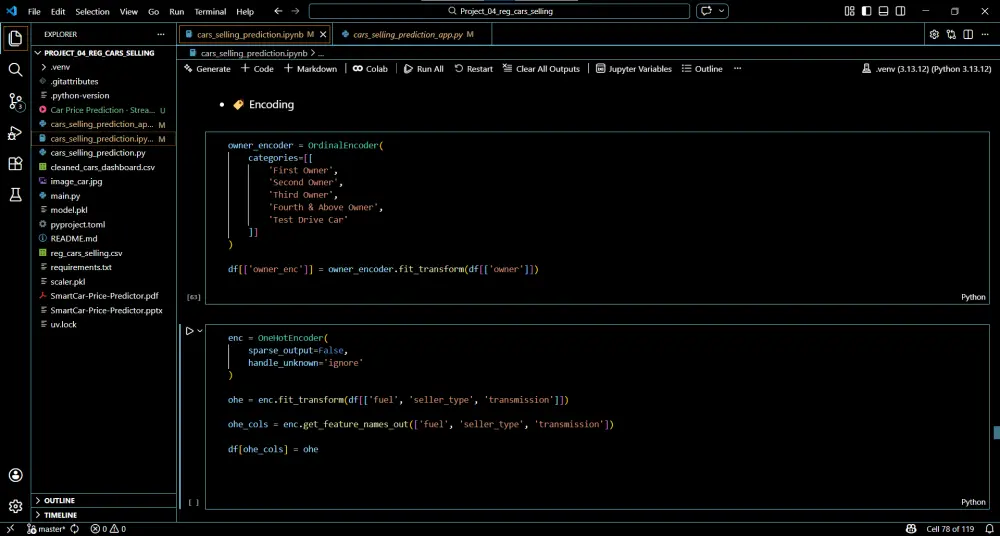Show errors and warnings problems panel
The image size is (1000, 536).
[x=108, y=529]
